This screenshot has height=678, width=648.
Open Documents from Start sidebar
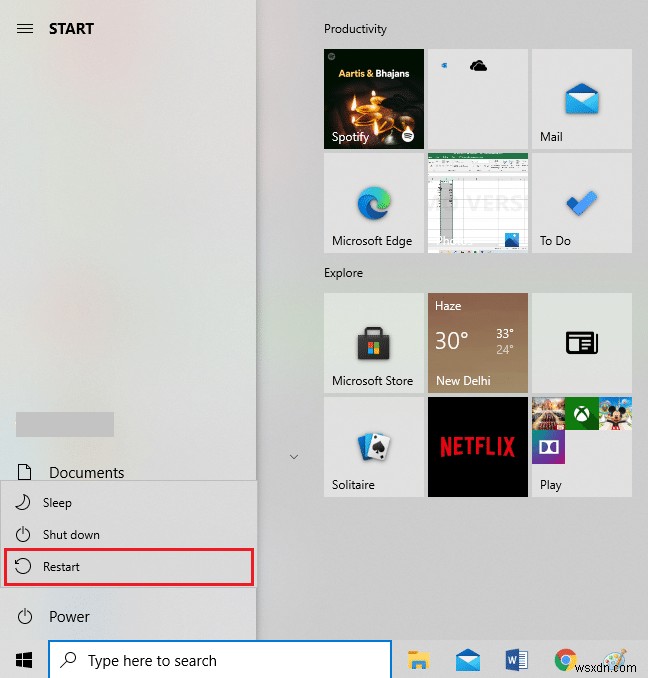[128, 472]
